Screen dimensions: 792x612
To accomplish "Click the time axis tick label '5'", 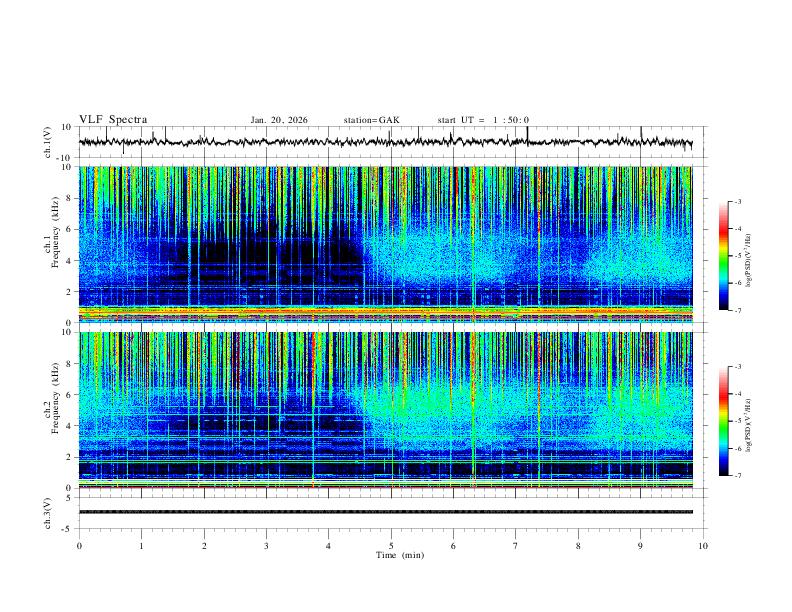I will pos(391,546).
